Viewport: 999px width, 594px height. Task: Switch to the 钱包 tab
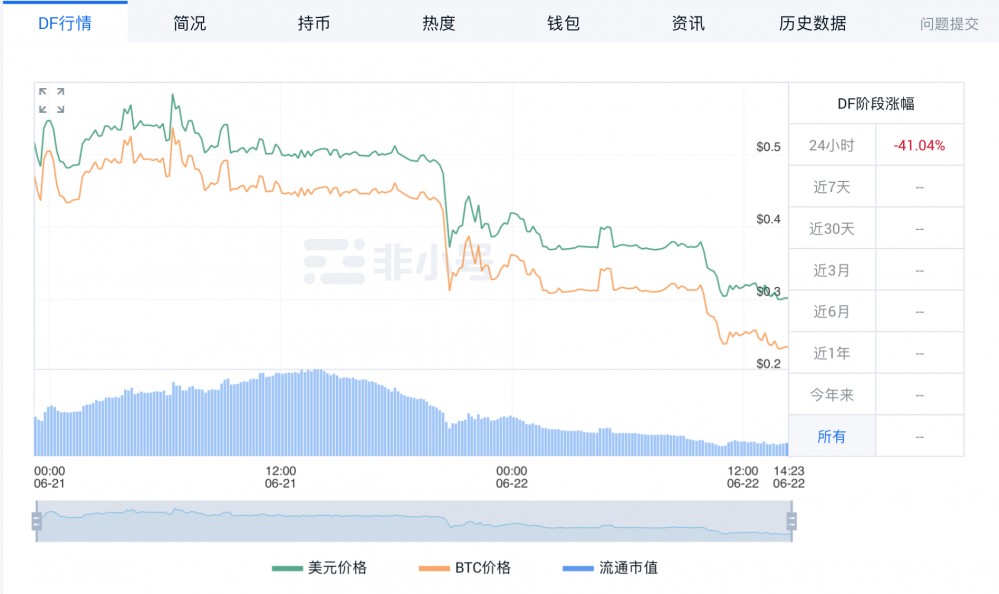pos(562,23)
